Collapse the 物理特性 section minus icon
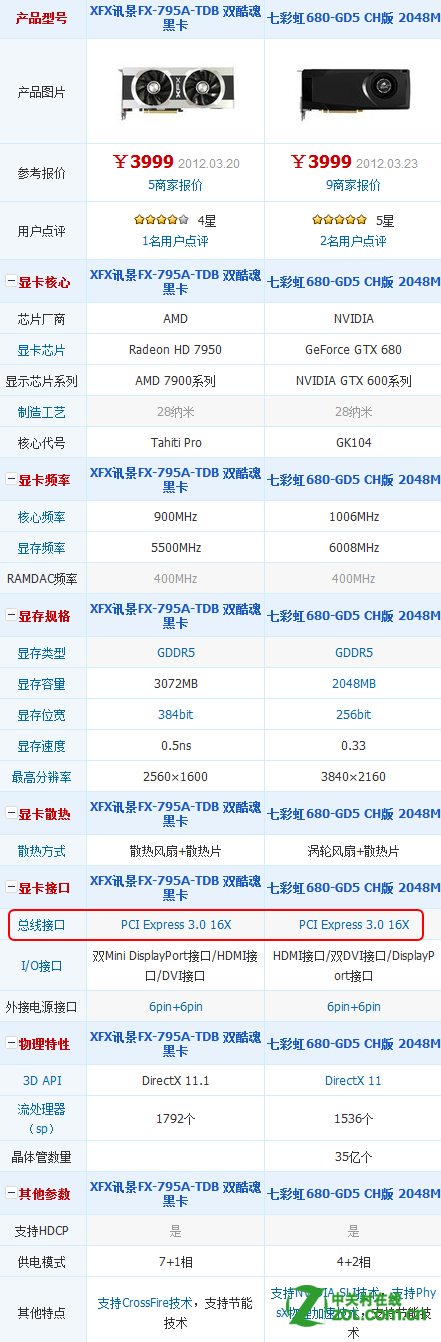This screenshot has height=1342, width=441. point(11,1044)
